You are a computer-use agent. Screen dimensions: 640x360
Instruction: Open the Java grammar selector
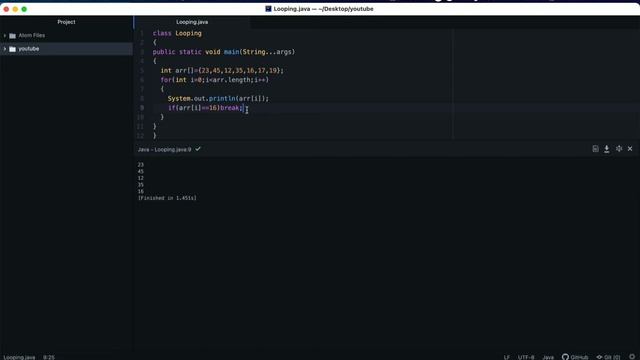[548, 357]
